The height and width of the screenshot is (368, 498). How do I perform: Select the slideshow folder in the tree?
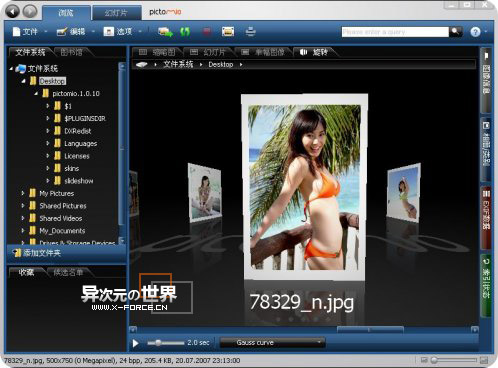tap(79, 181)
